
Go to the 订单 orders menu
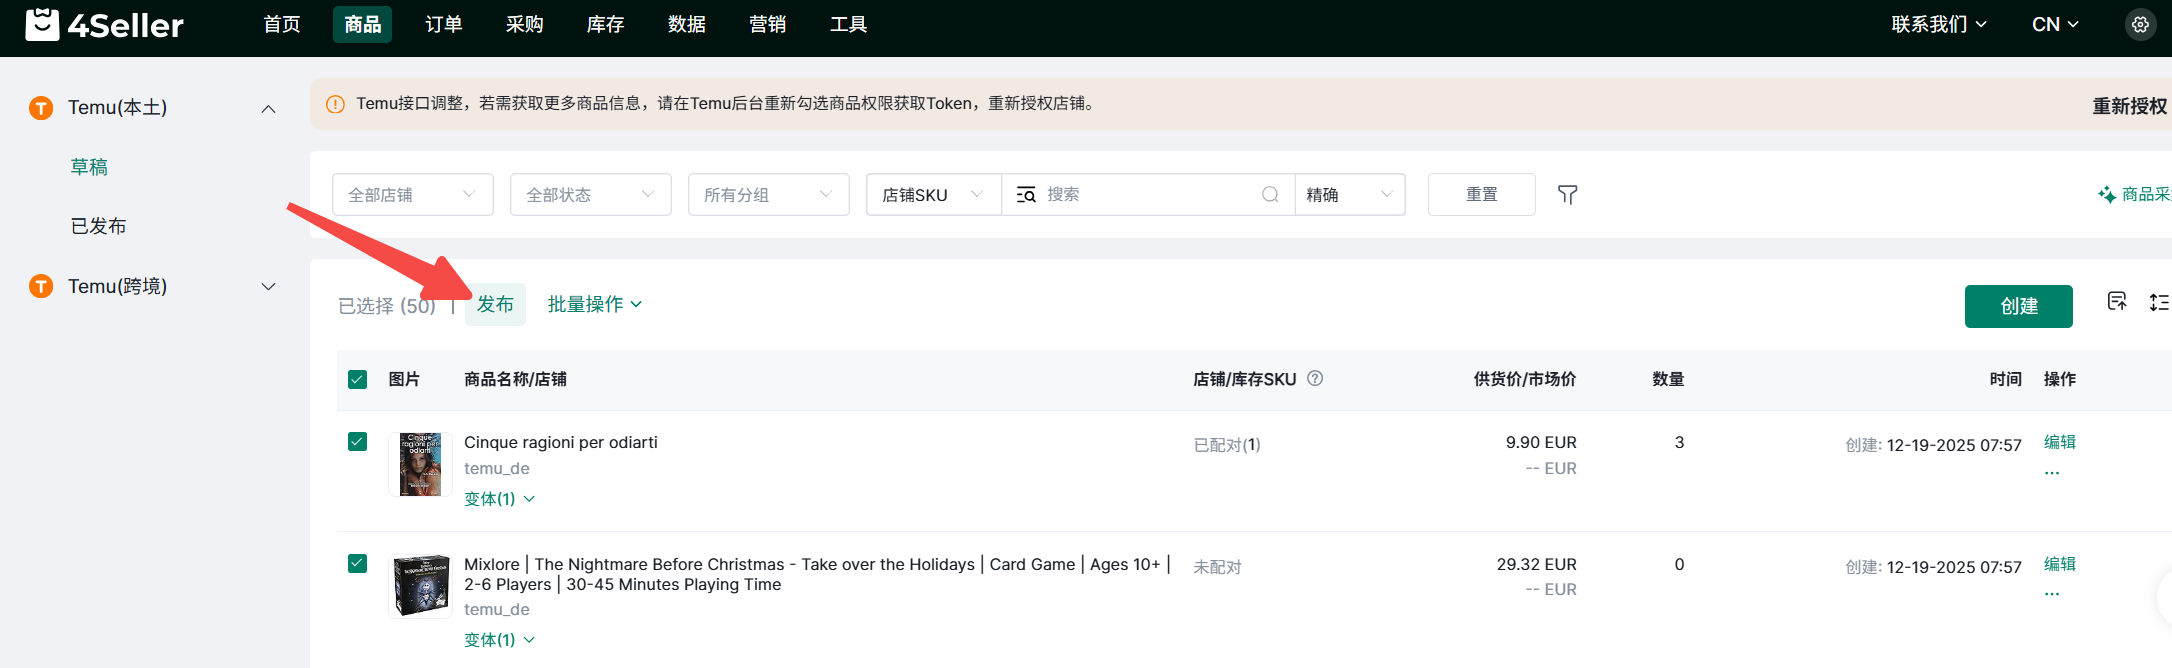coord(443,24)
